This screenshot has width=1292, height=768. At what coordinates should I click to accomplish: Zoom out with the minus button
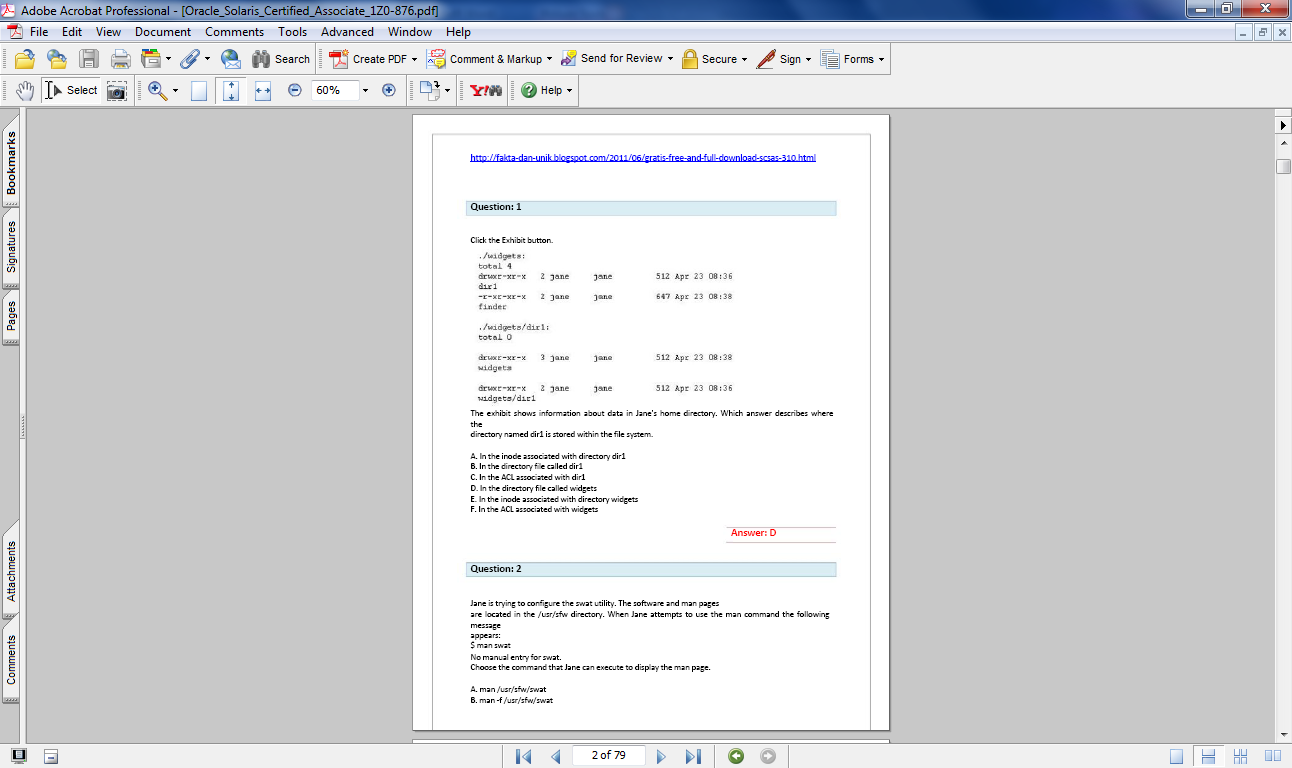[295, 90]
